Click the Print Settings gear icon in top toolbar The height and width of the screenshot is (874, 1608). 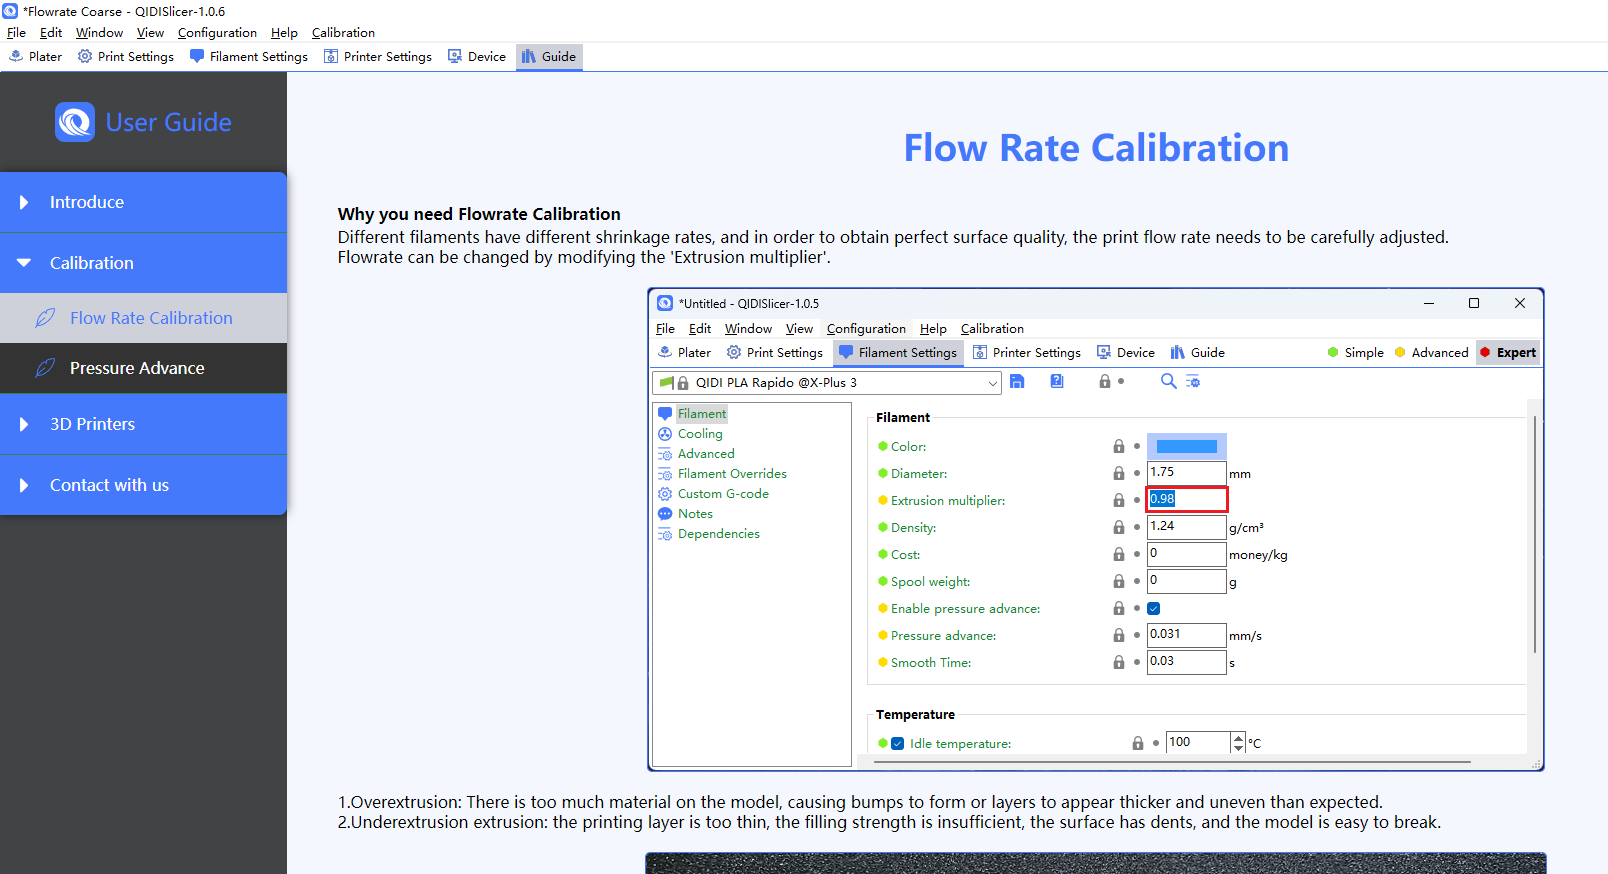point(85,57)
